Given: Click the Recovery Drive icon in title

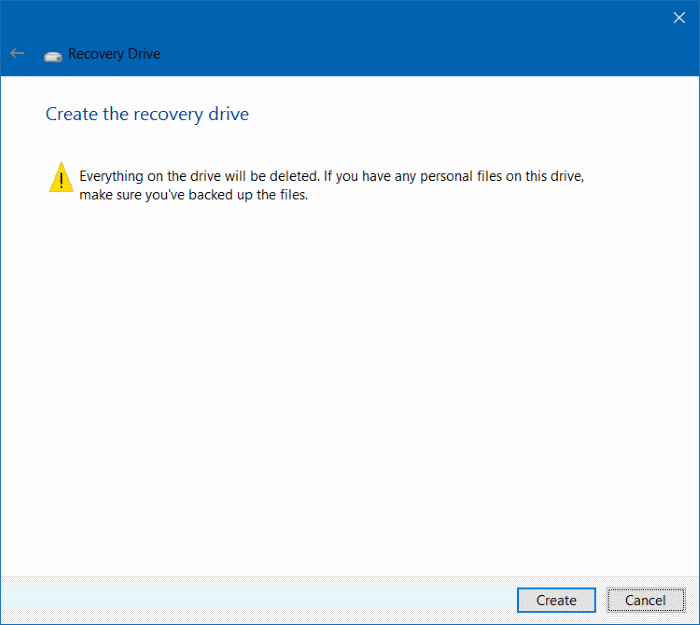Looking at the screenshot, I should 53,57.
